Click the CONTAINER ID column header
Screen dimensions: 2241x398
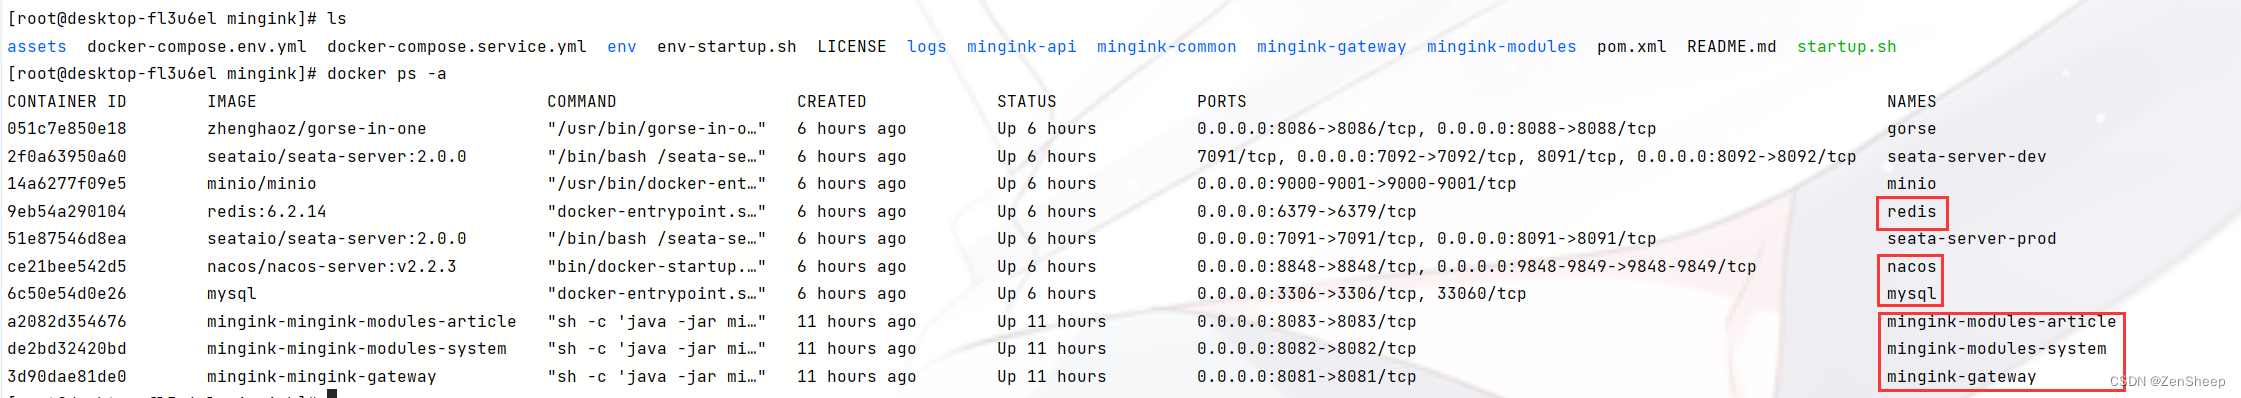[x=67, y=101]
